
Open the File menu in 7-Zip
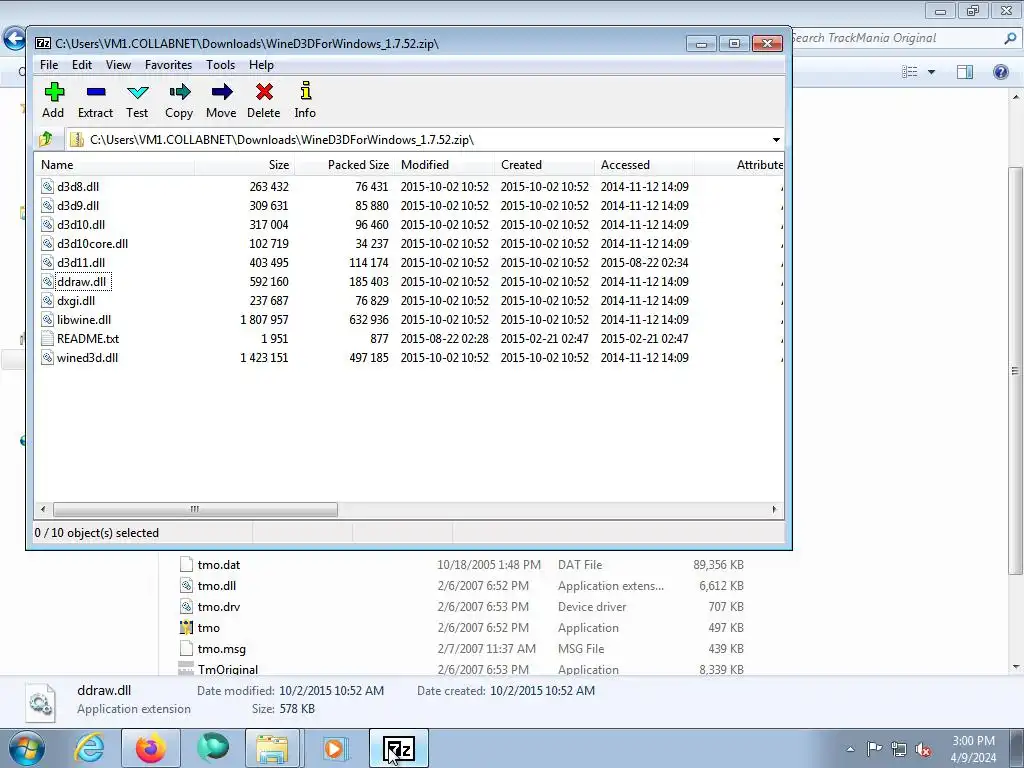pos(49,65)
